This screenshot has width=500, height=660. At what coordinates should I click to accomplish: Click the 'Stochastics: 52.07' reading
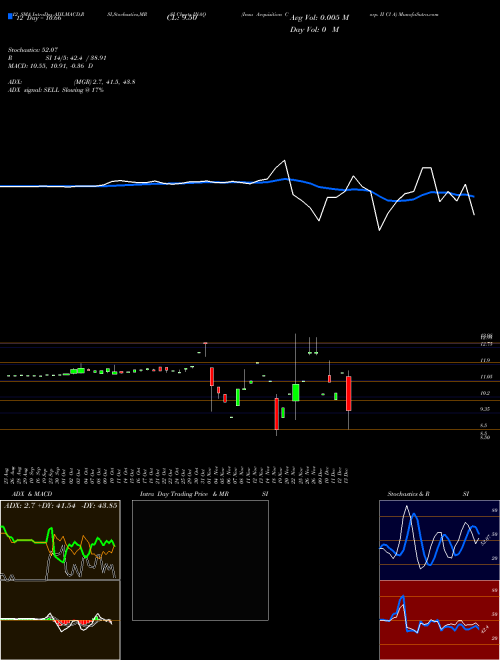[32, 50]
